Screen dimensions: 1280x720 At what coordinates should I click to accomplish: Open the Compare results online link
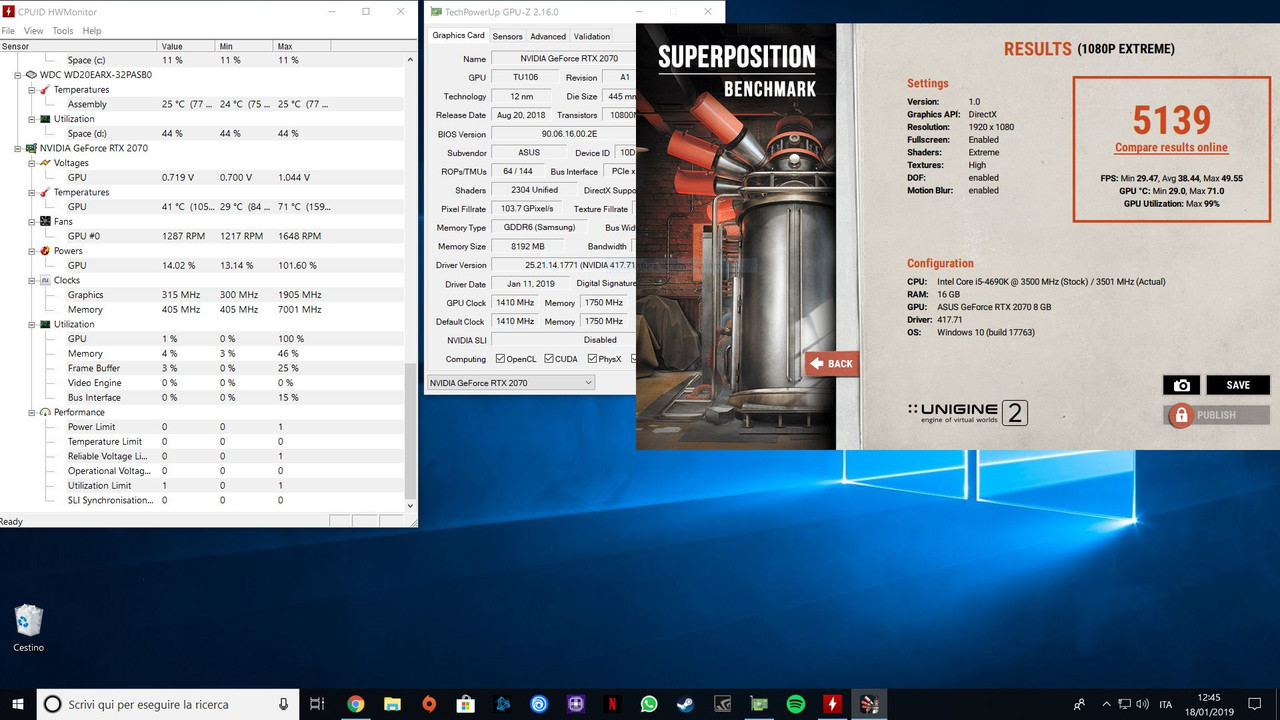click(x=1171, y=148)
